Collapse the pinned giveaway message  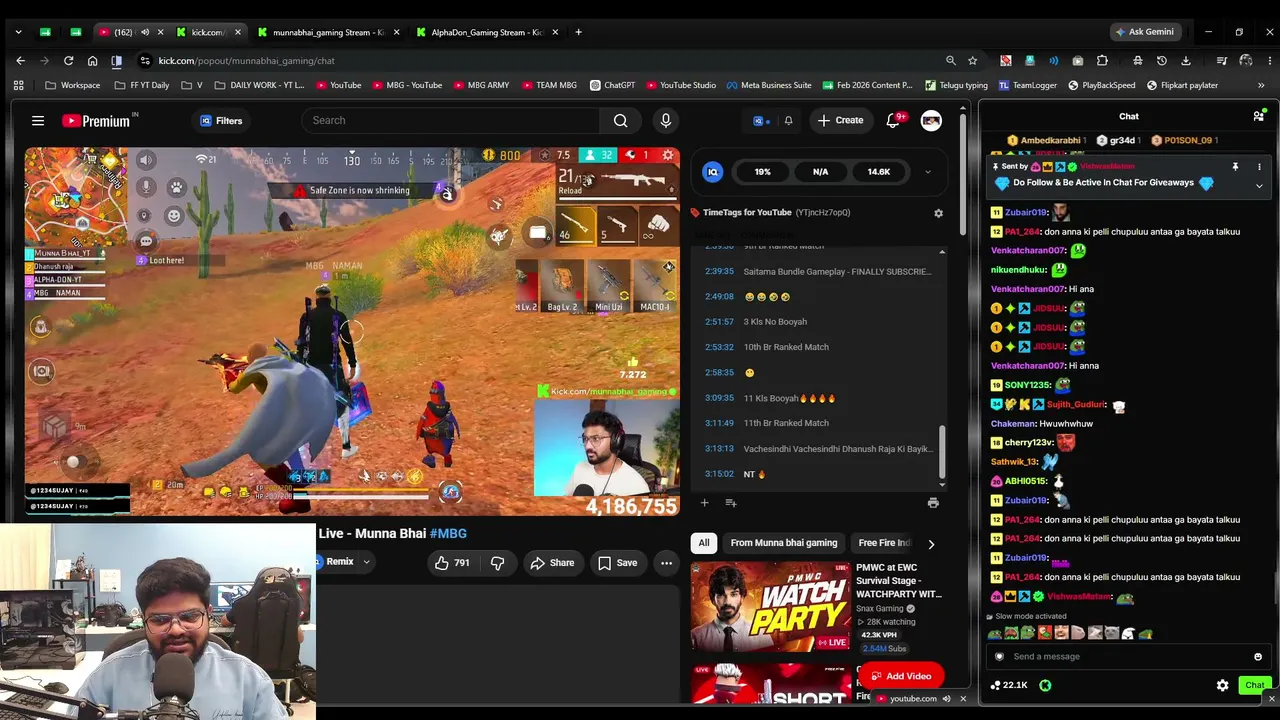point(1259,186)
